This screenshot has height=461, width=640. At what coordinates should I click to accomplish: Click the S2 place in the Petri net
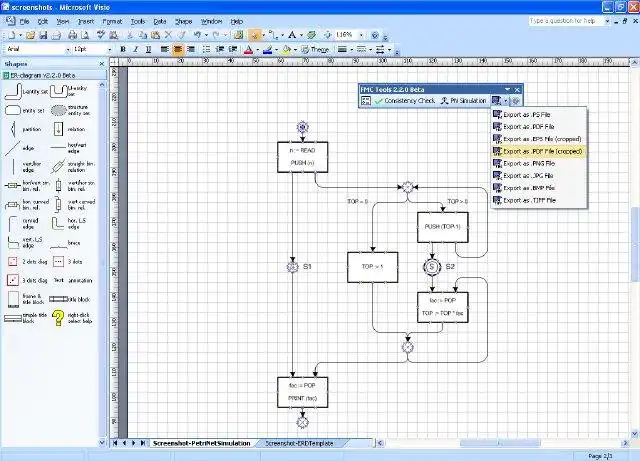[432, 267]
